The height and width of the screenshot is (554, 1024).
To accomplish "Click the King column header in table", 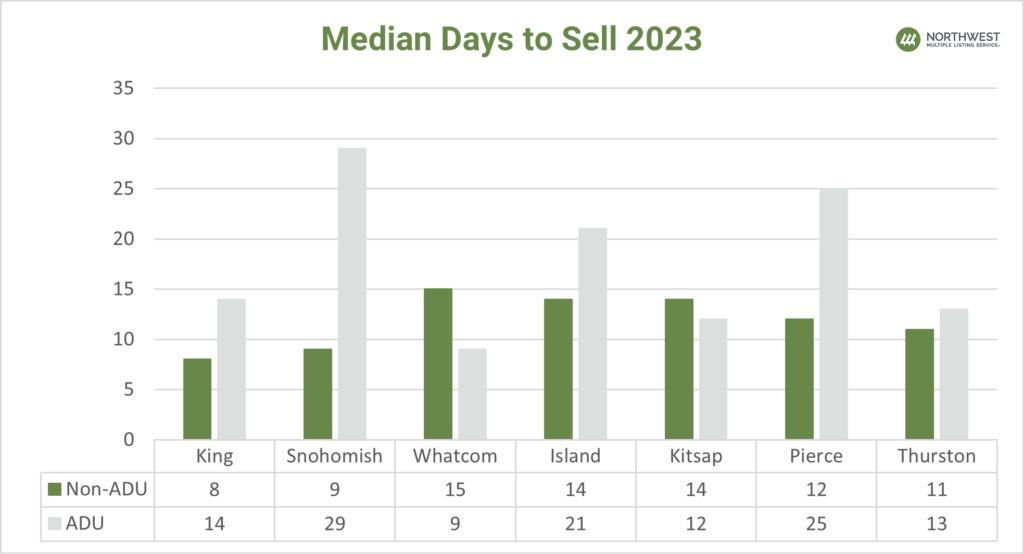I will click(x=216, y=456).
